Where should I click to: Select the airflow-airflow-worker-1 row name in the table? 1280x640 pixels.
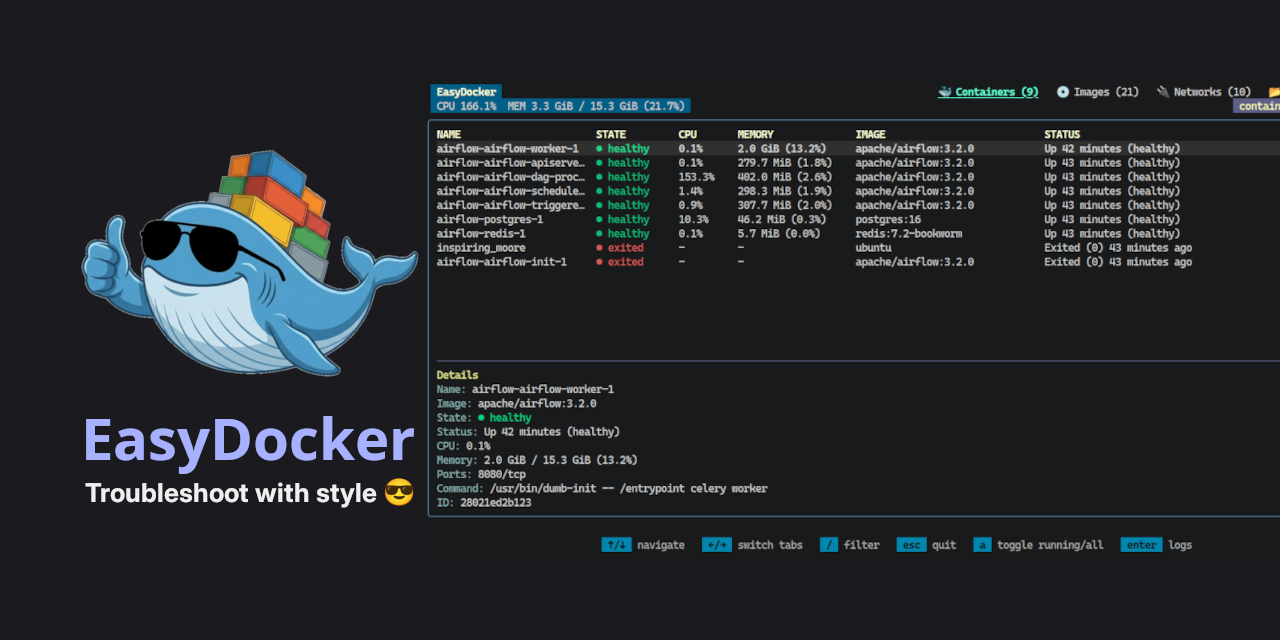507,148
